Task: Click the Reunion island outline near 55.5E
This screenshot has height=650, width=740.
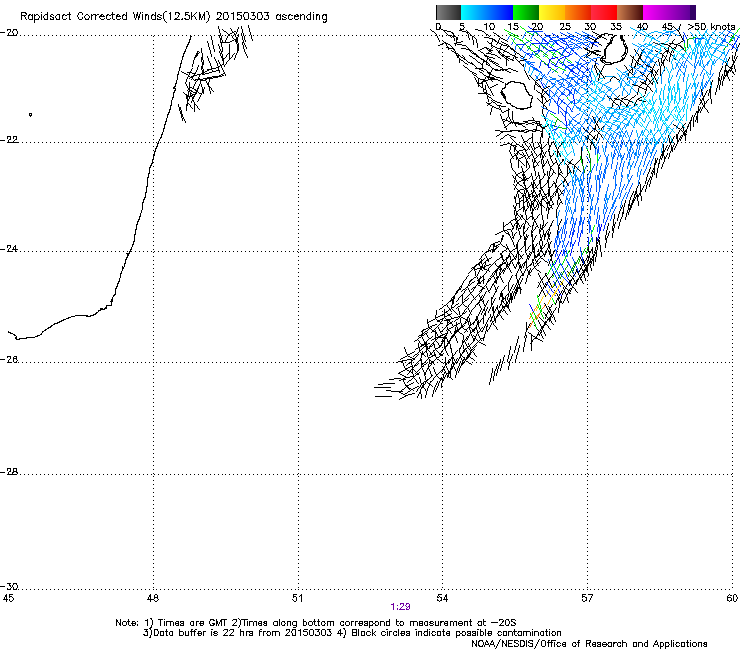Action: tap(517, 95)
